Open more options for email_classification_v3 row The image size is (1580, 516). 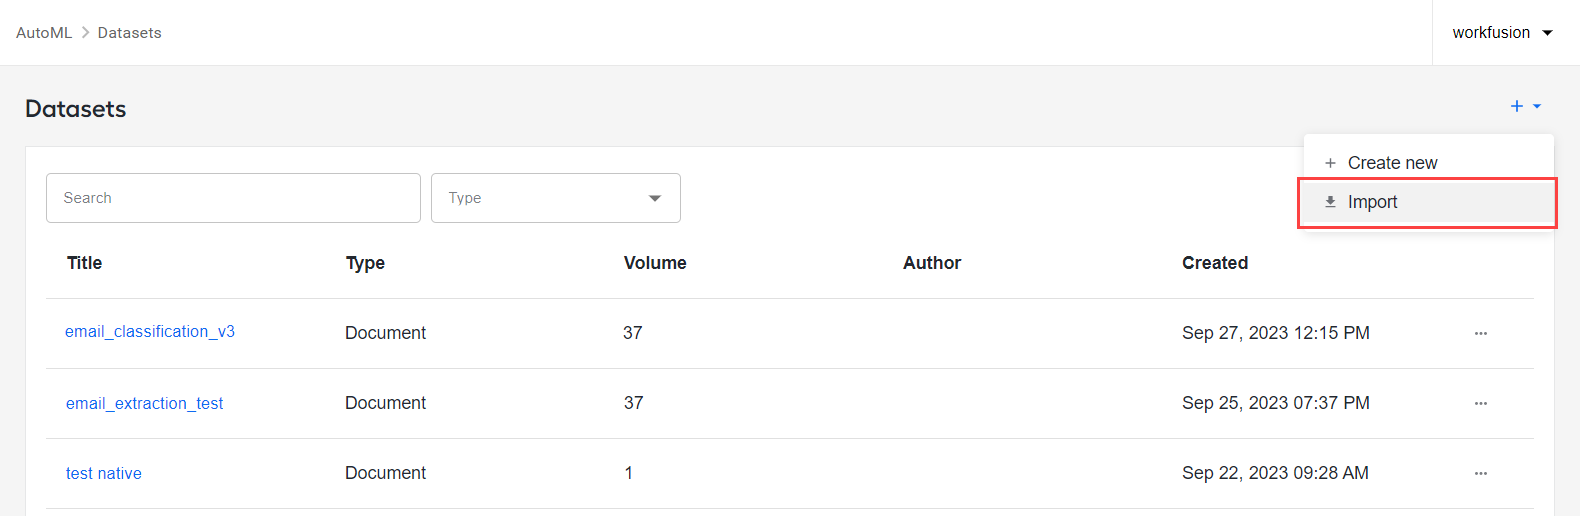point(1481,333)
